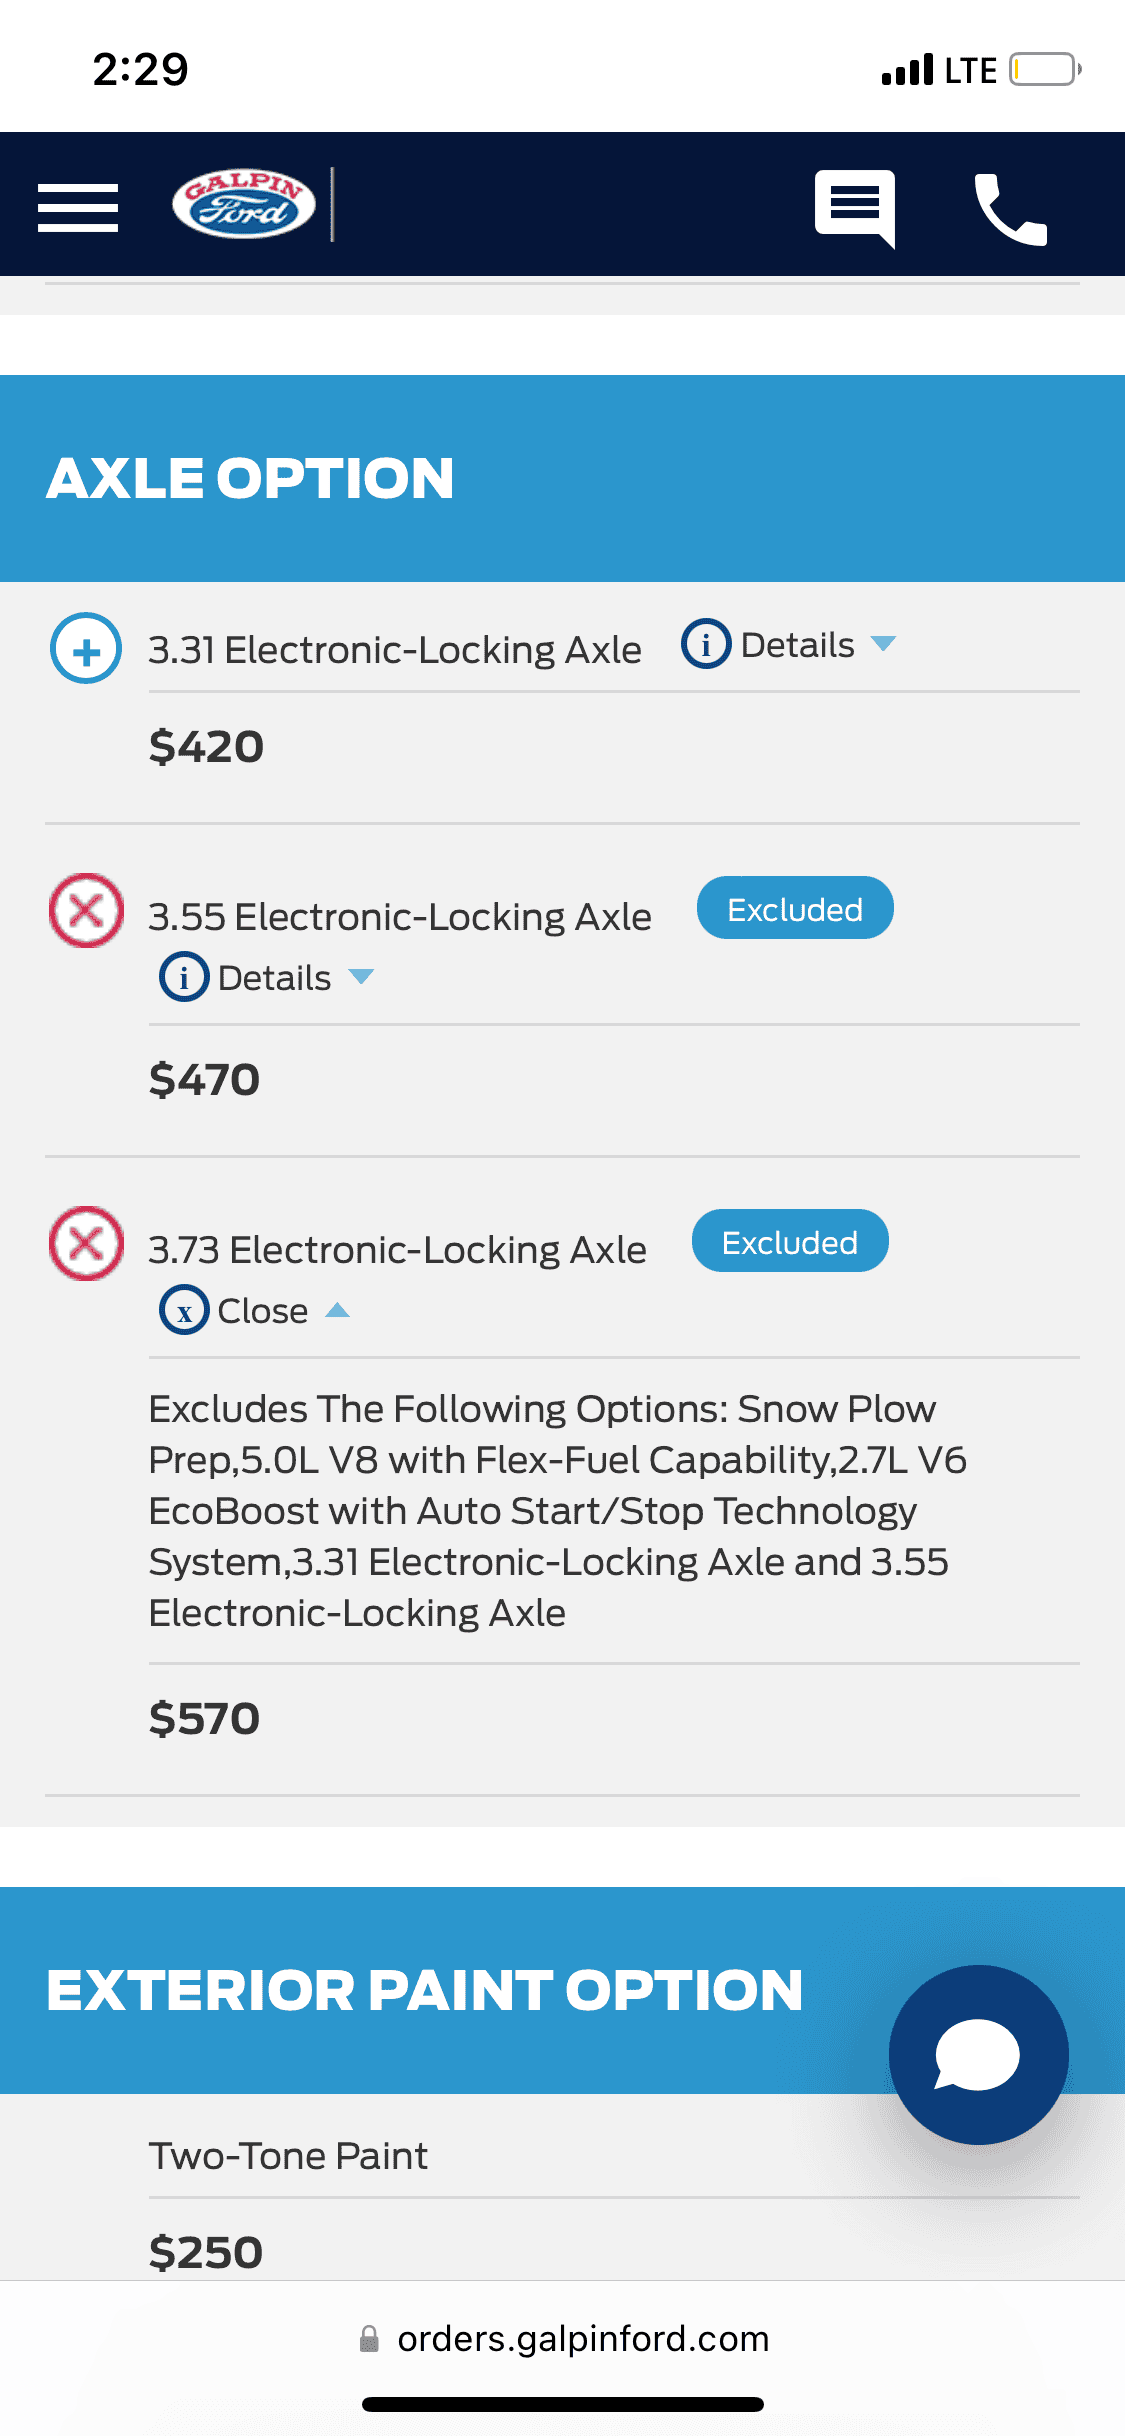This screenshot has width=1125, height=2436.
Task: Select the Two-Tone Paint option label
Action: [288, 2156]
